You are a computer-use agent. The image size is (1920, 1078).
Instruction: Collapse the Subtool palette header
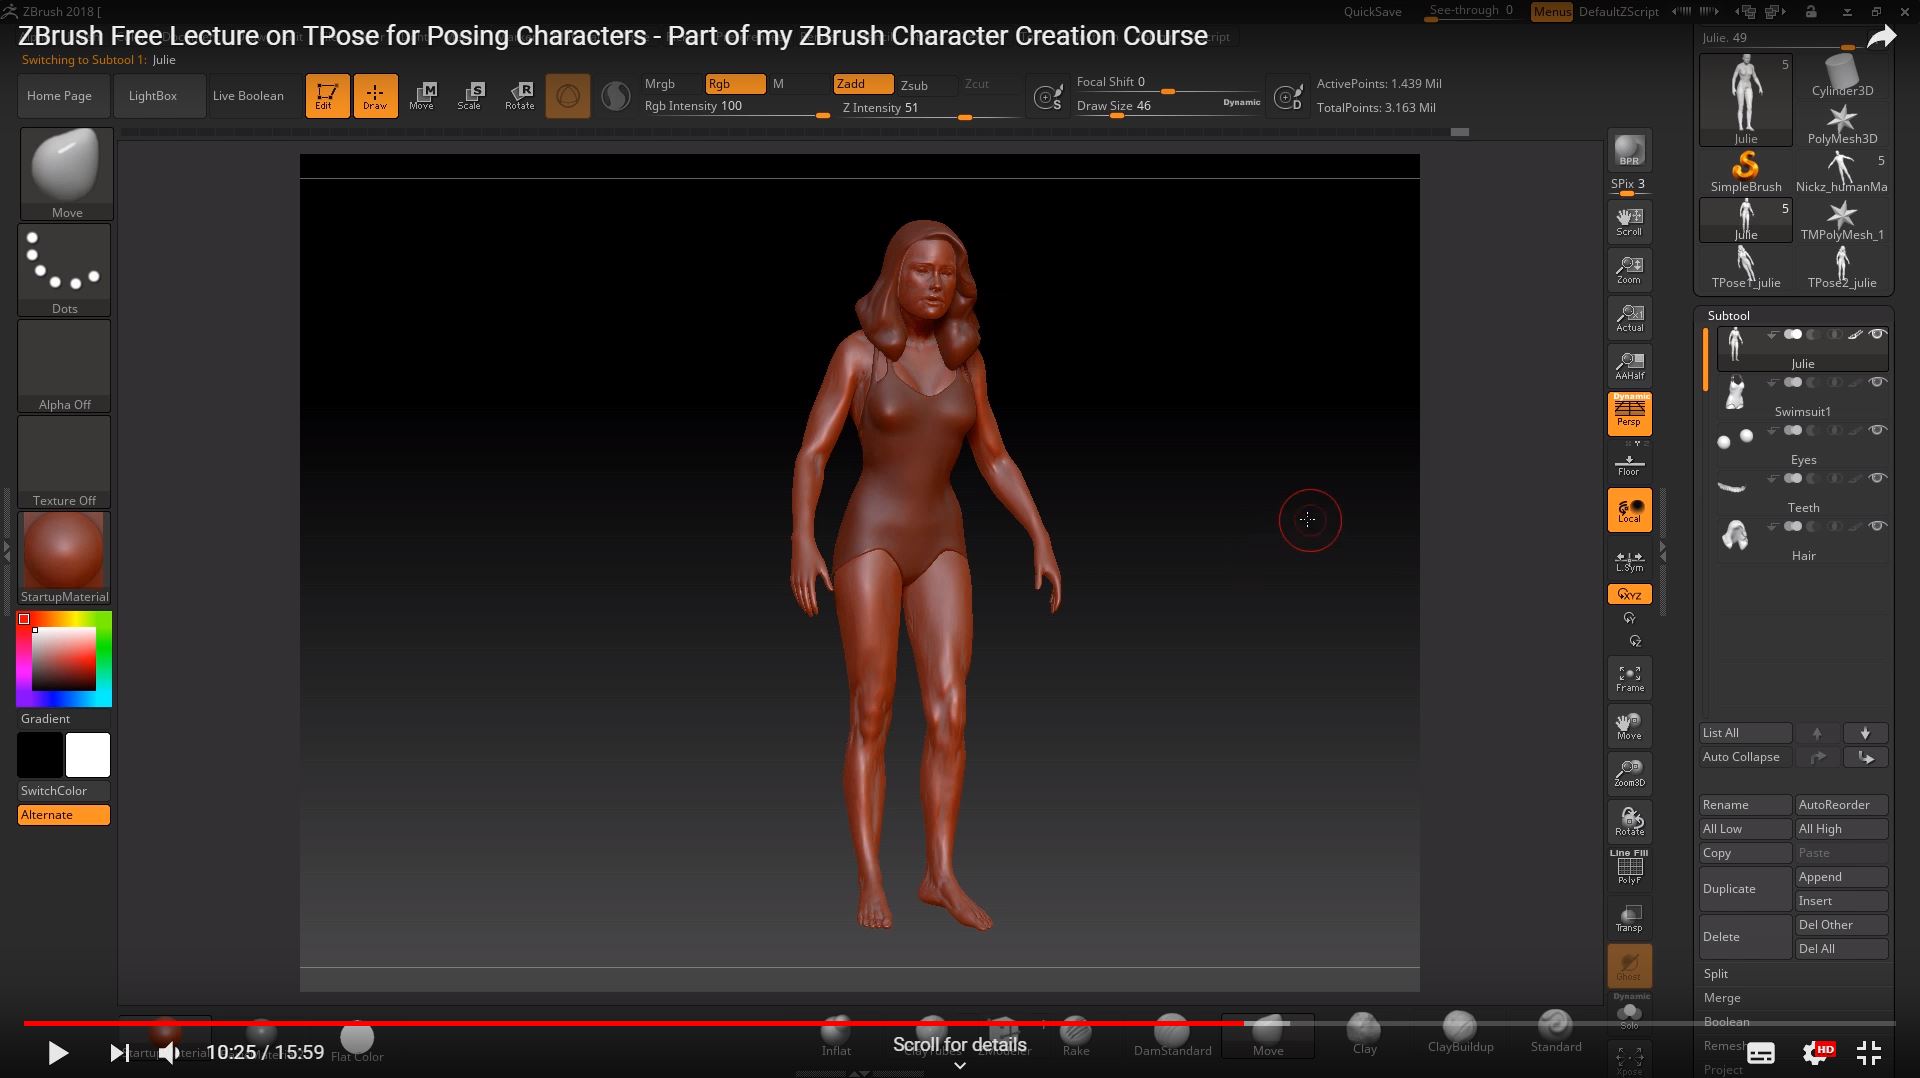[x=1729, y=315]
